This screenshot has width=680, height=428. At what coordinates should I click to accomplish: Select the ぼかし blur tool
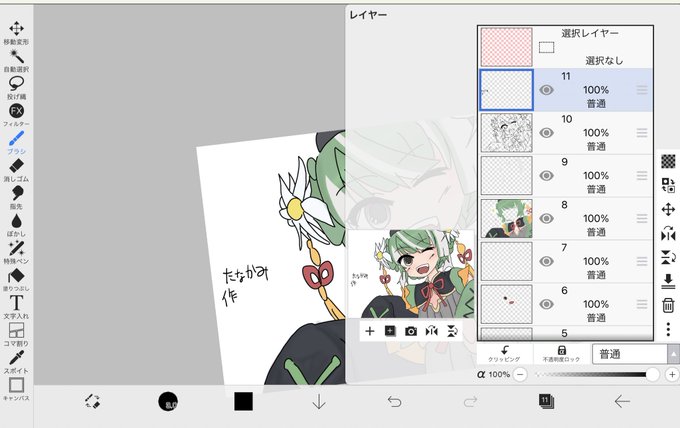[16, 225]
